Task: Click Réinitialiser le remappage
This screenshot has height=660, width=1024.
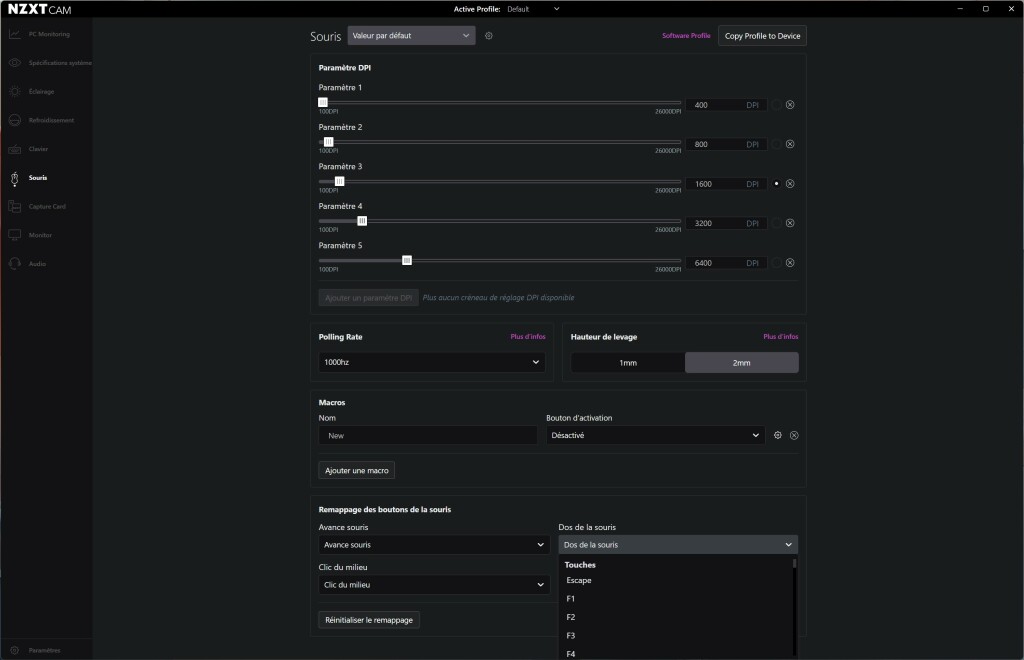Action: coord(369,619)
